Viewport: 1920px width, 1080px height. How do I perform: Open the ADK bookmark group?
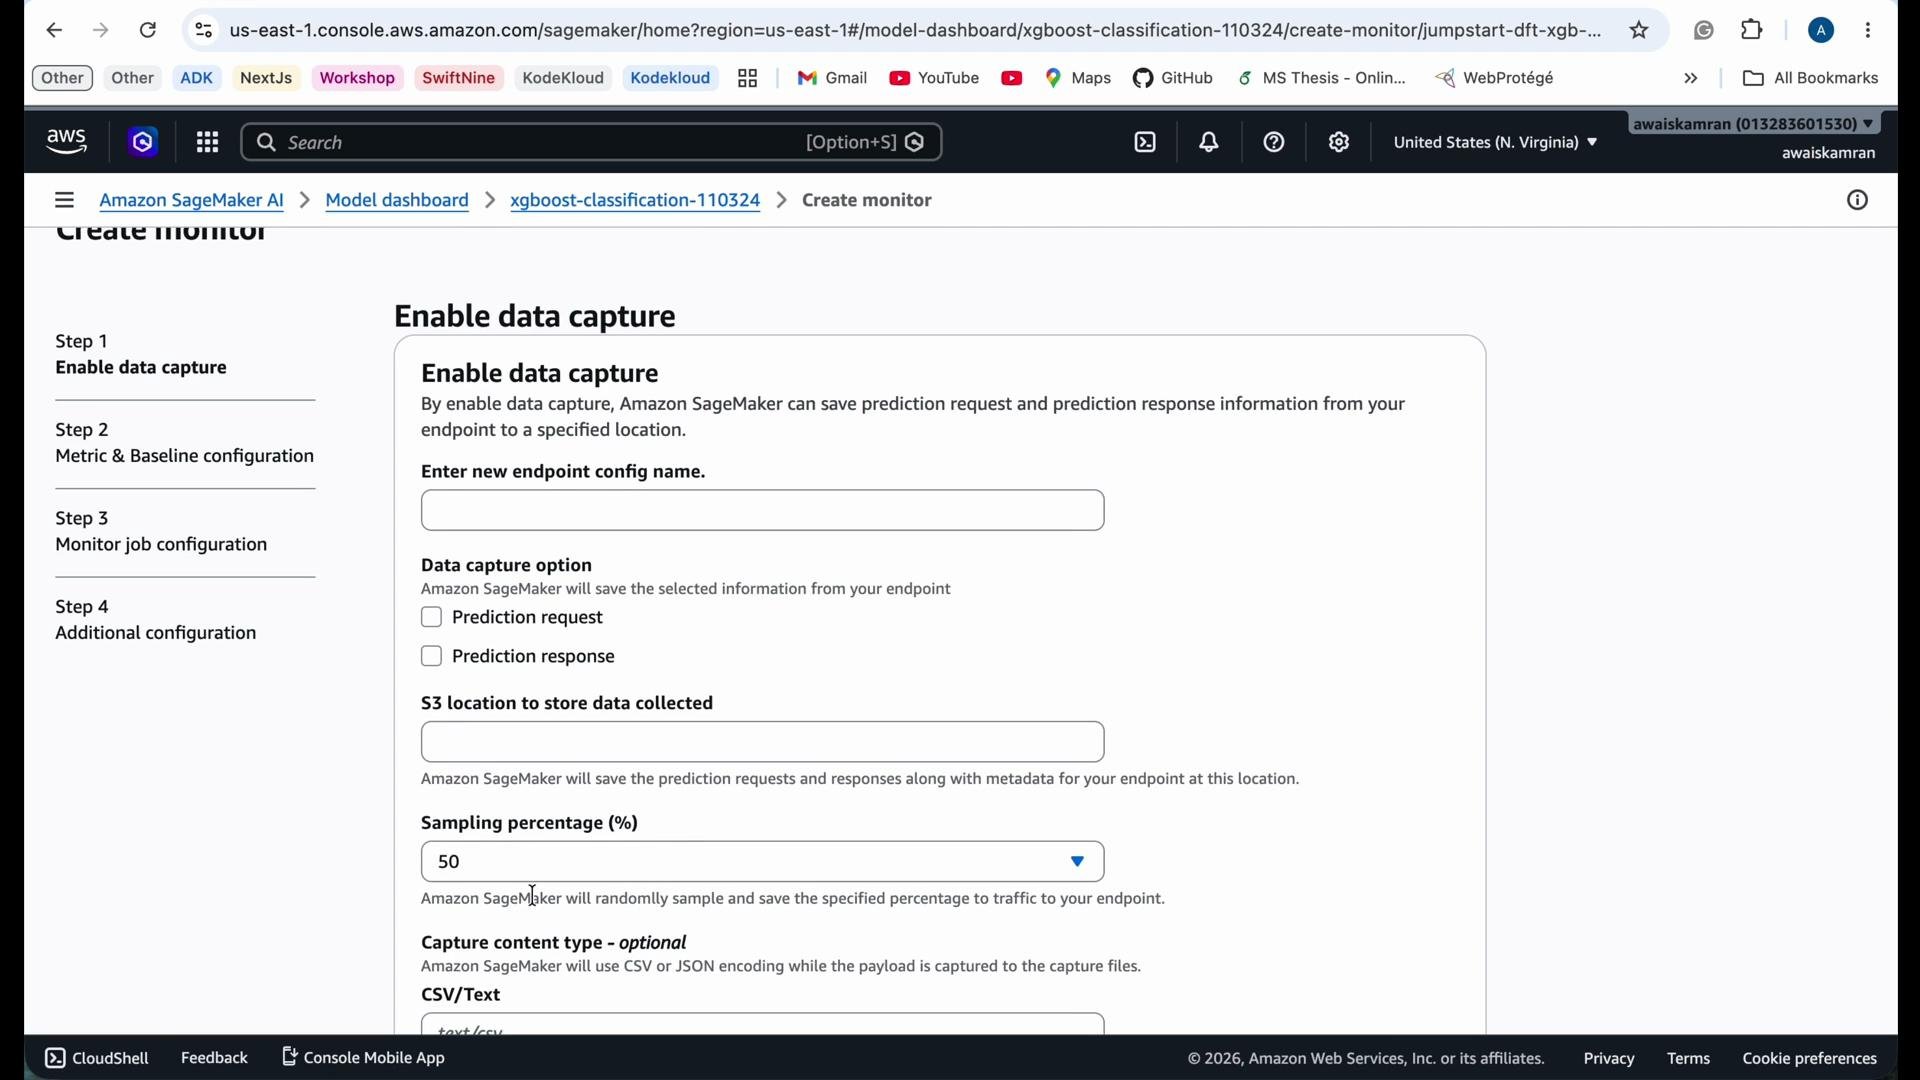coord(197,78)
